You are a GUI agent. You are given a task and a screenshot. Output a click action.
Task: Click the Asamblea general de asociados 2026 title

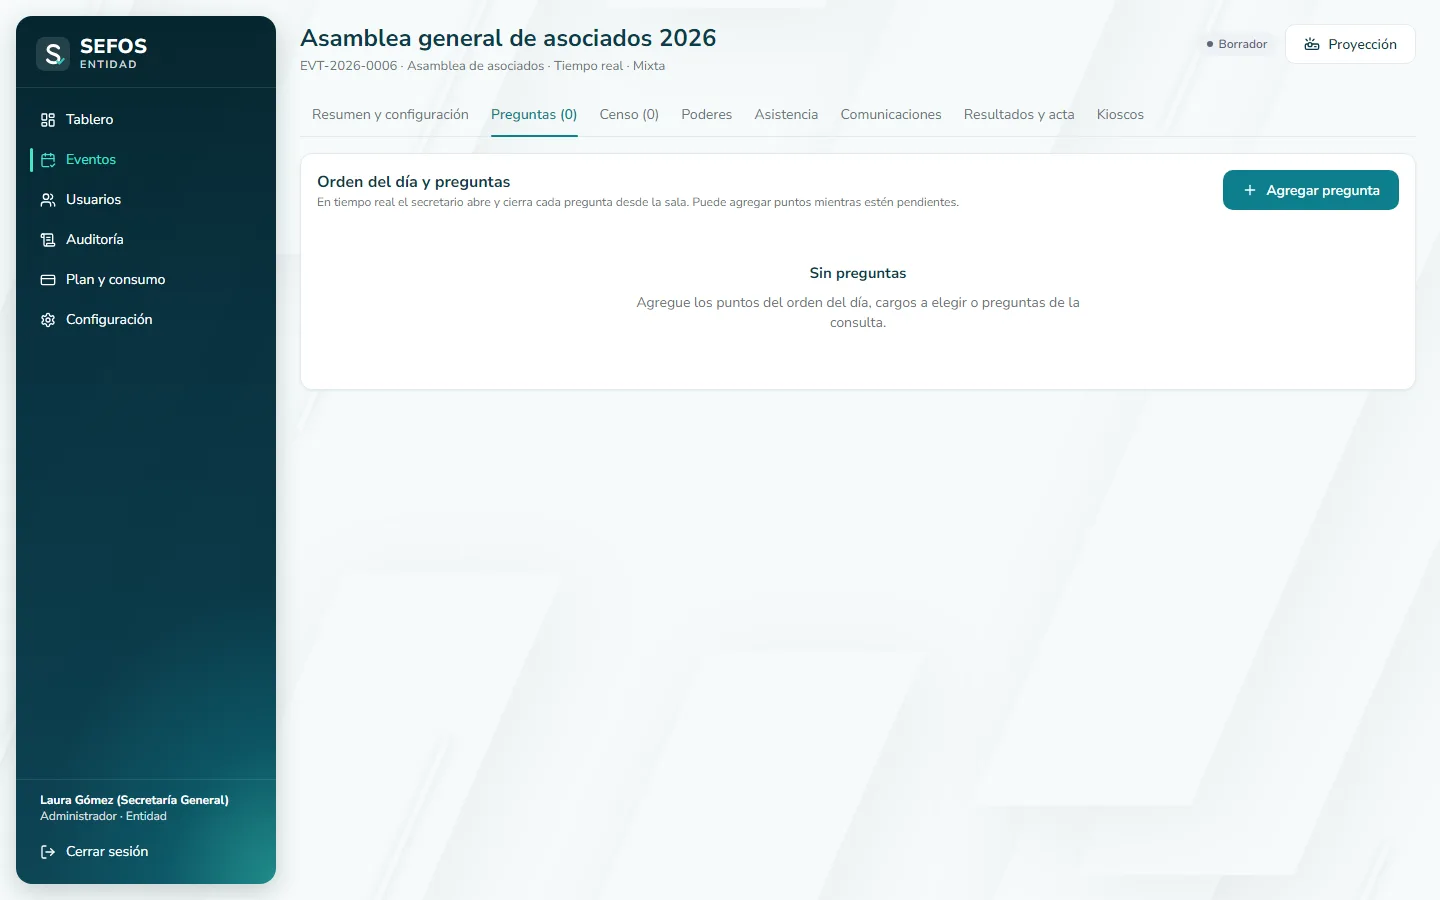pos(508,38)
